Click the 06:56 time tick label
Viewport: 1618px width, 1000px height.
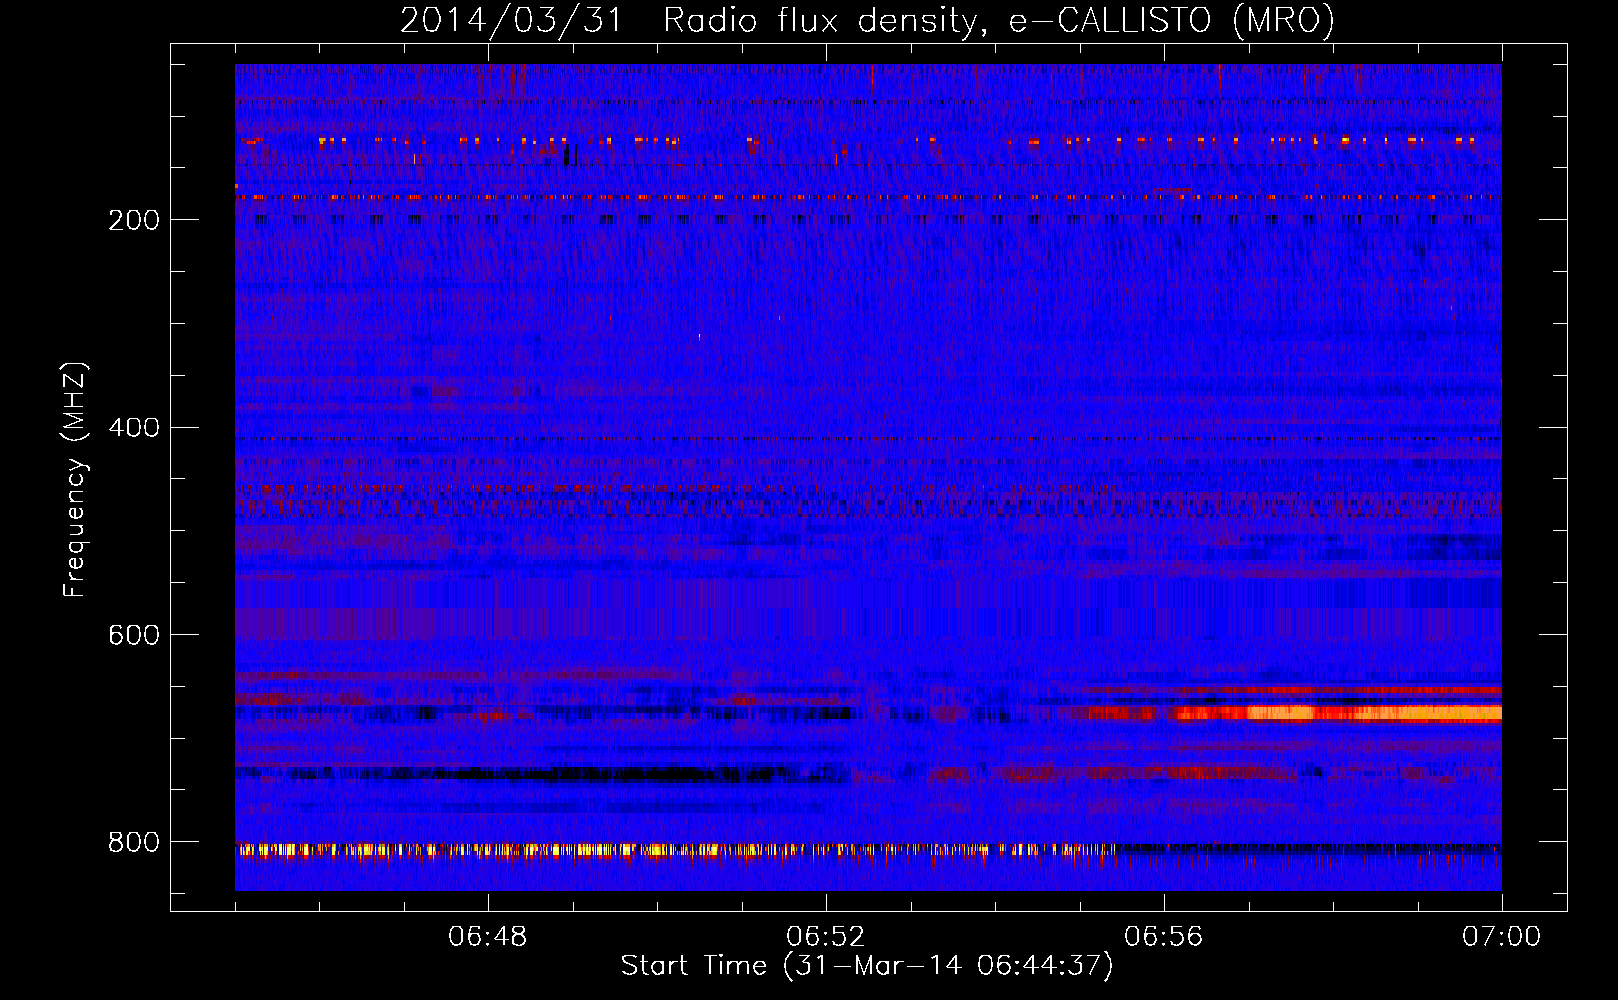pos(1164,937)
